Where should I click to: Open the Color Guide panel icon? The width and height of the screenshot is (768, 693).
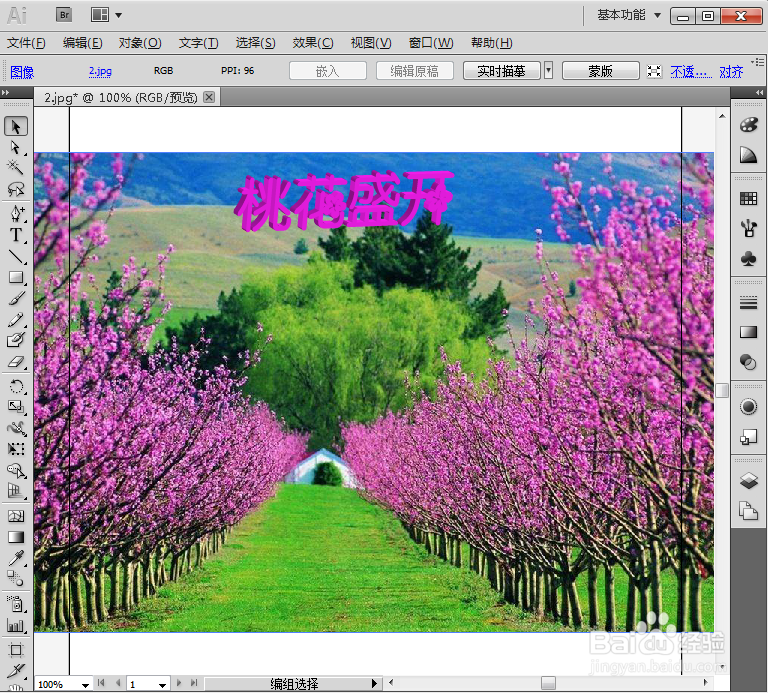point(748,155)
